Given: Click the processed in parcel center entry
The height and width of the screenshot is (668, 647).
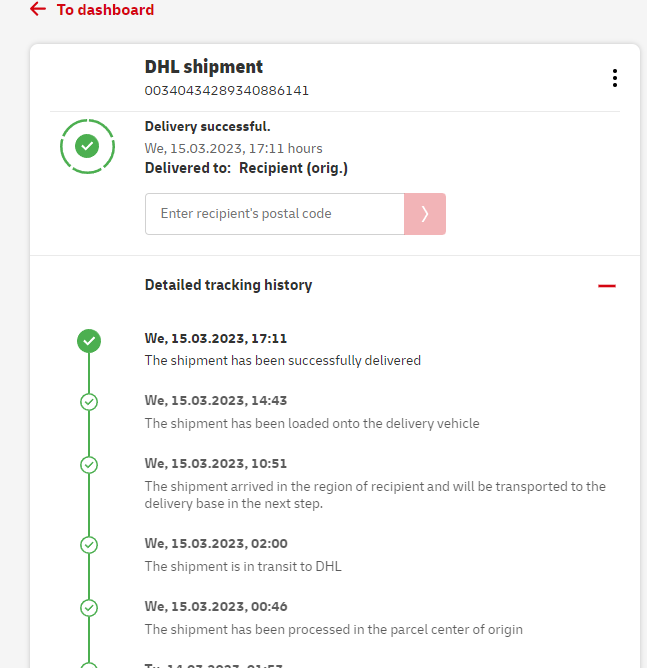Looking at the screenshot, I should click(333, 629).
